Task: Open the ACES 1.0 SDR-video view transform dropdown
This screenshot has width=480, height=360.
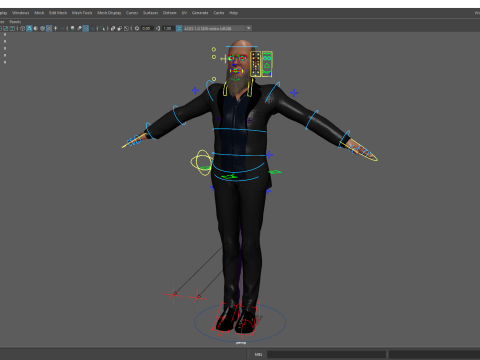Action: pos(217,28)
